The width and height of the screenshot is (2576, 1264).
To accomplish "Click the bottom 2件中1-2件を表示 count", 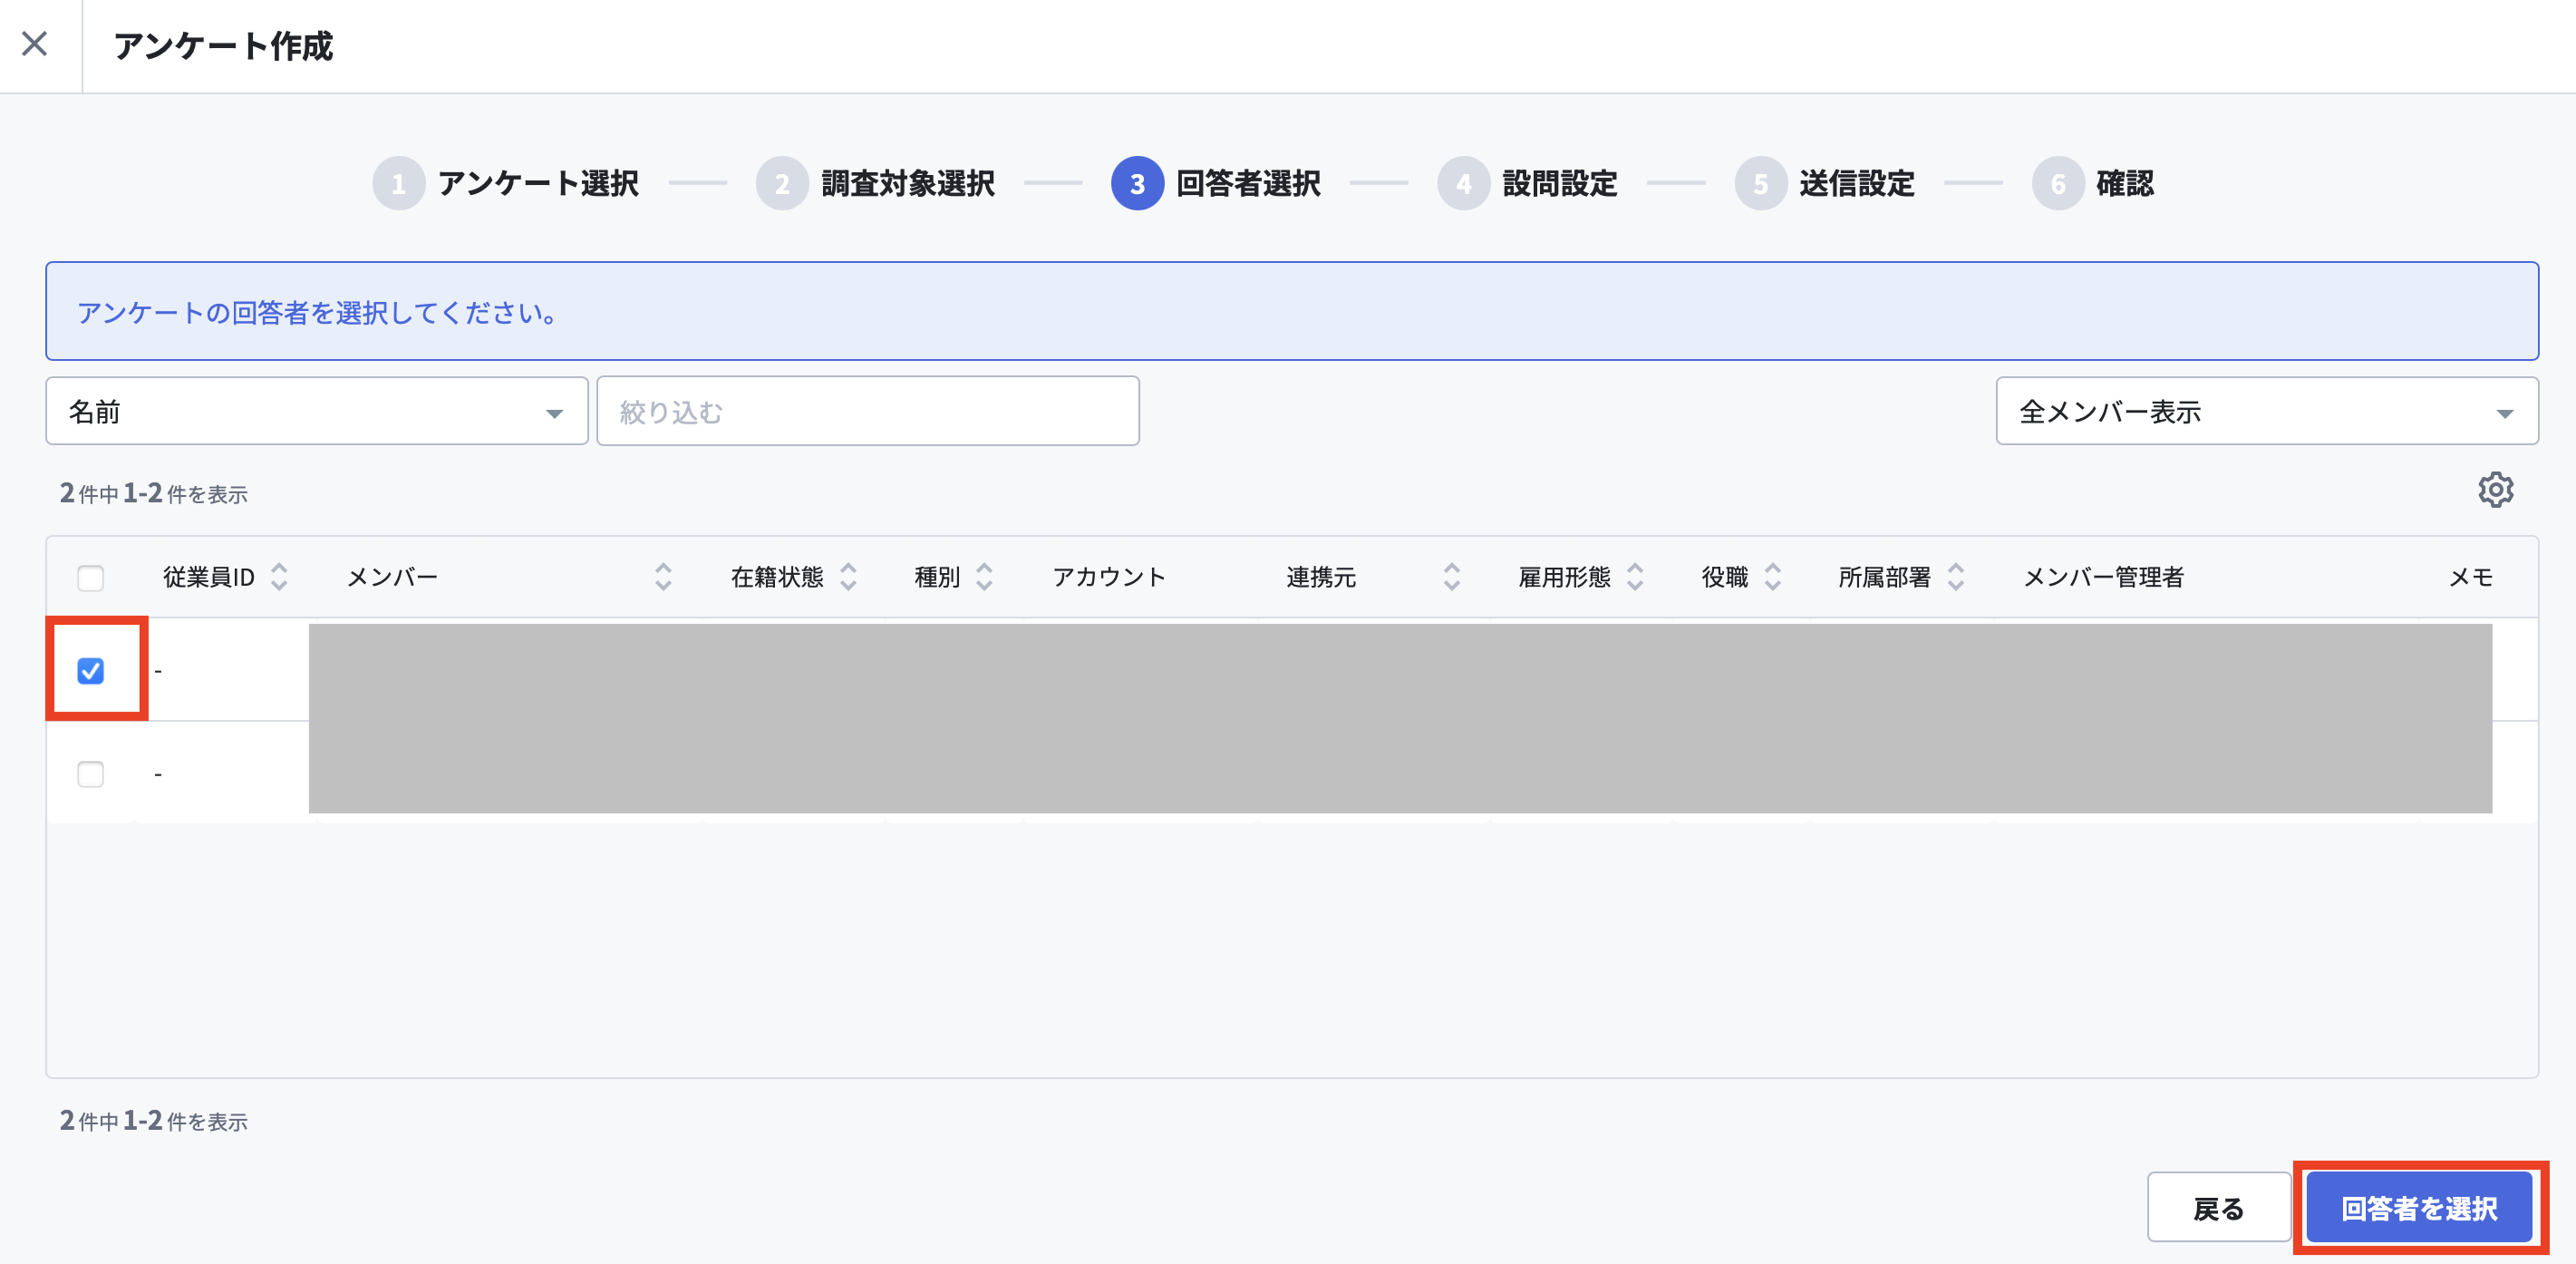I will point(154,1121).
